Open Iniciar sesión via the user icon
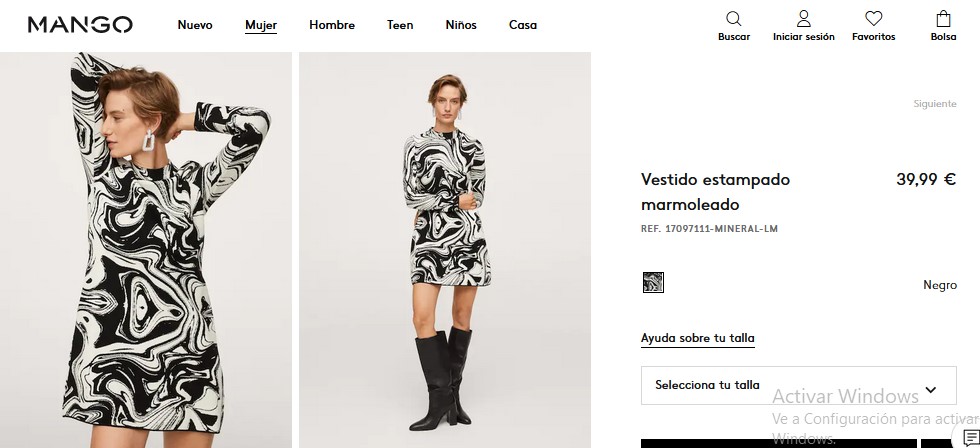 click(803, 19)
